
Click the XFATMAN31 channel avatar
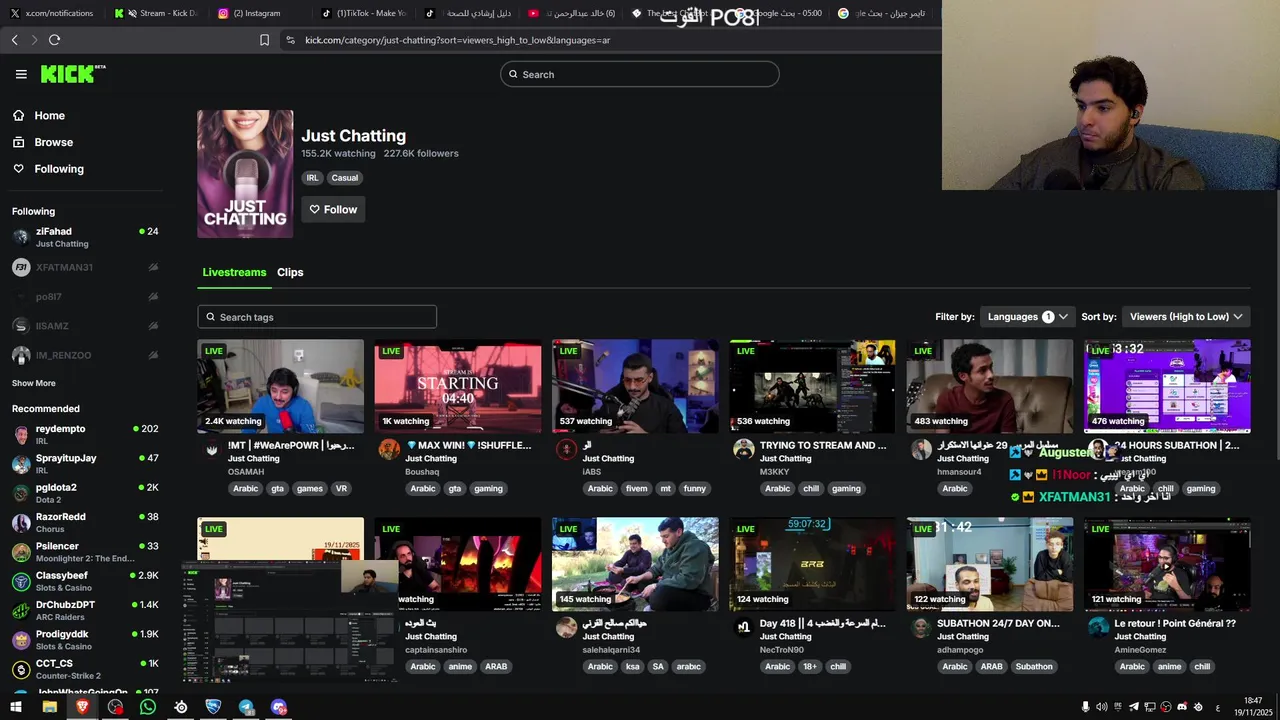click(21, 267)
